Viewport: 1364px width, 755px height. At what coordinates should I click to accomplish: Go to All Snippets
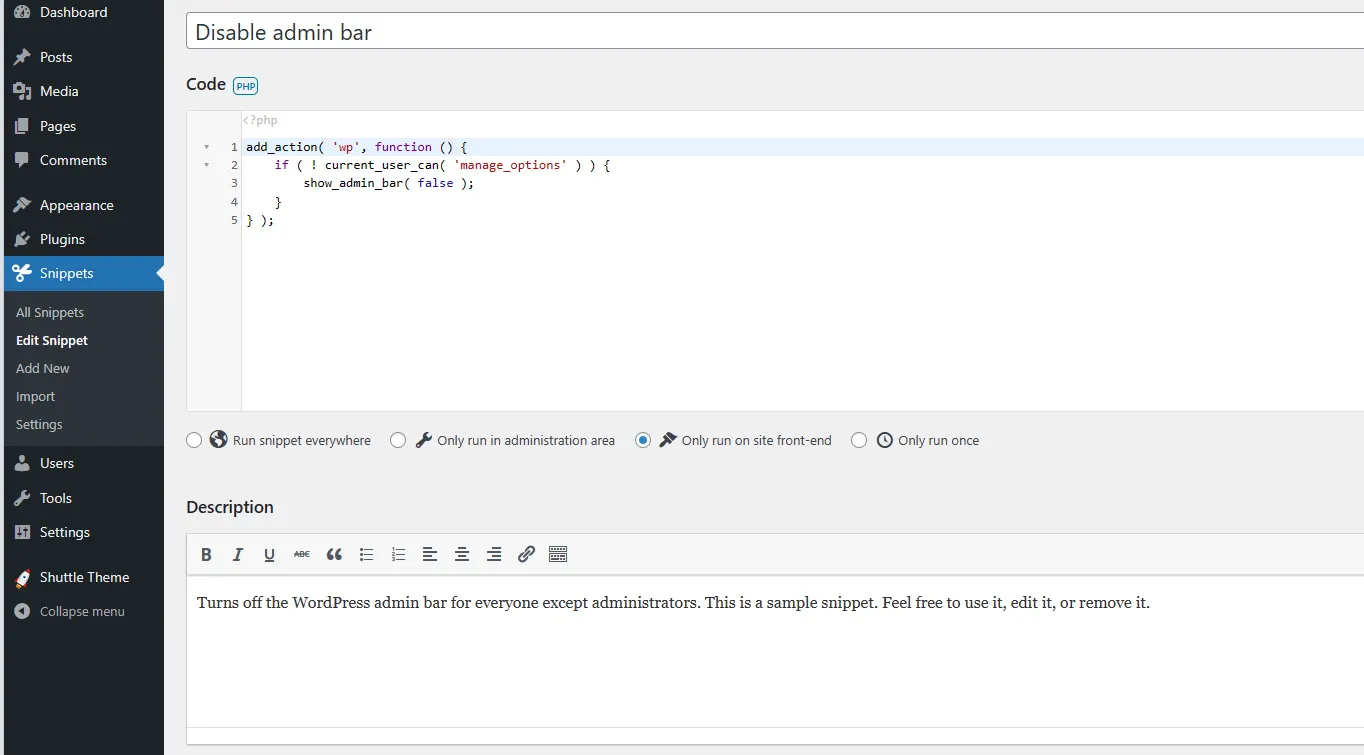(50, 312)
